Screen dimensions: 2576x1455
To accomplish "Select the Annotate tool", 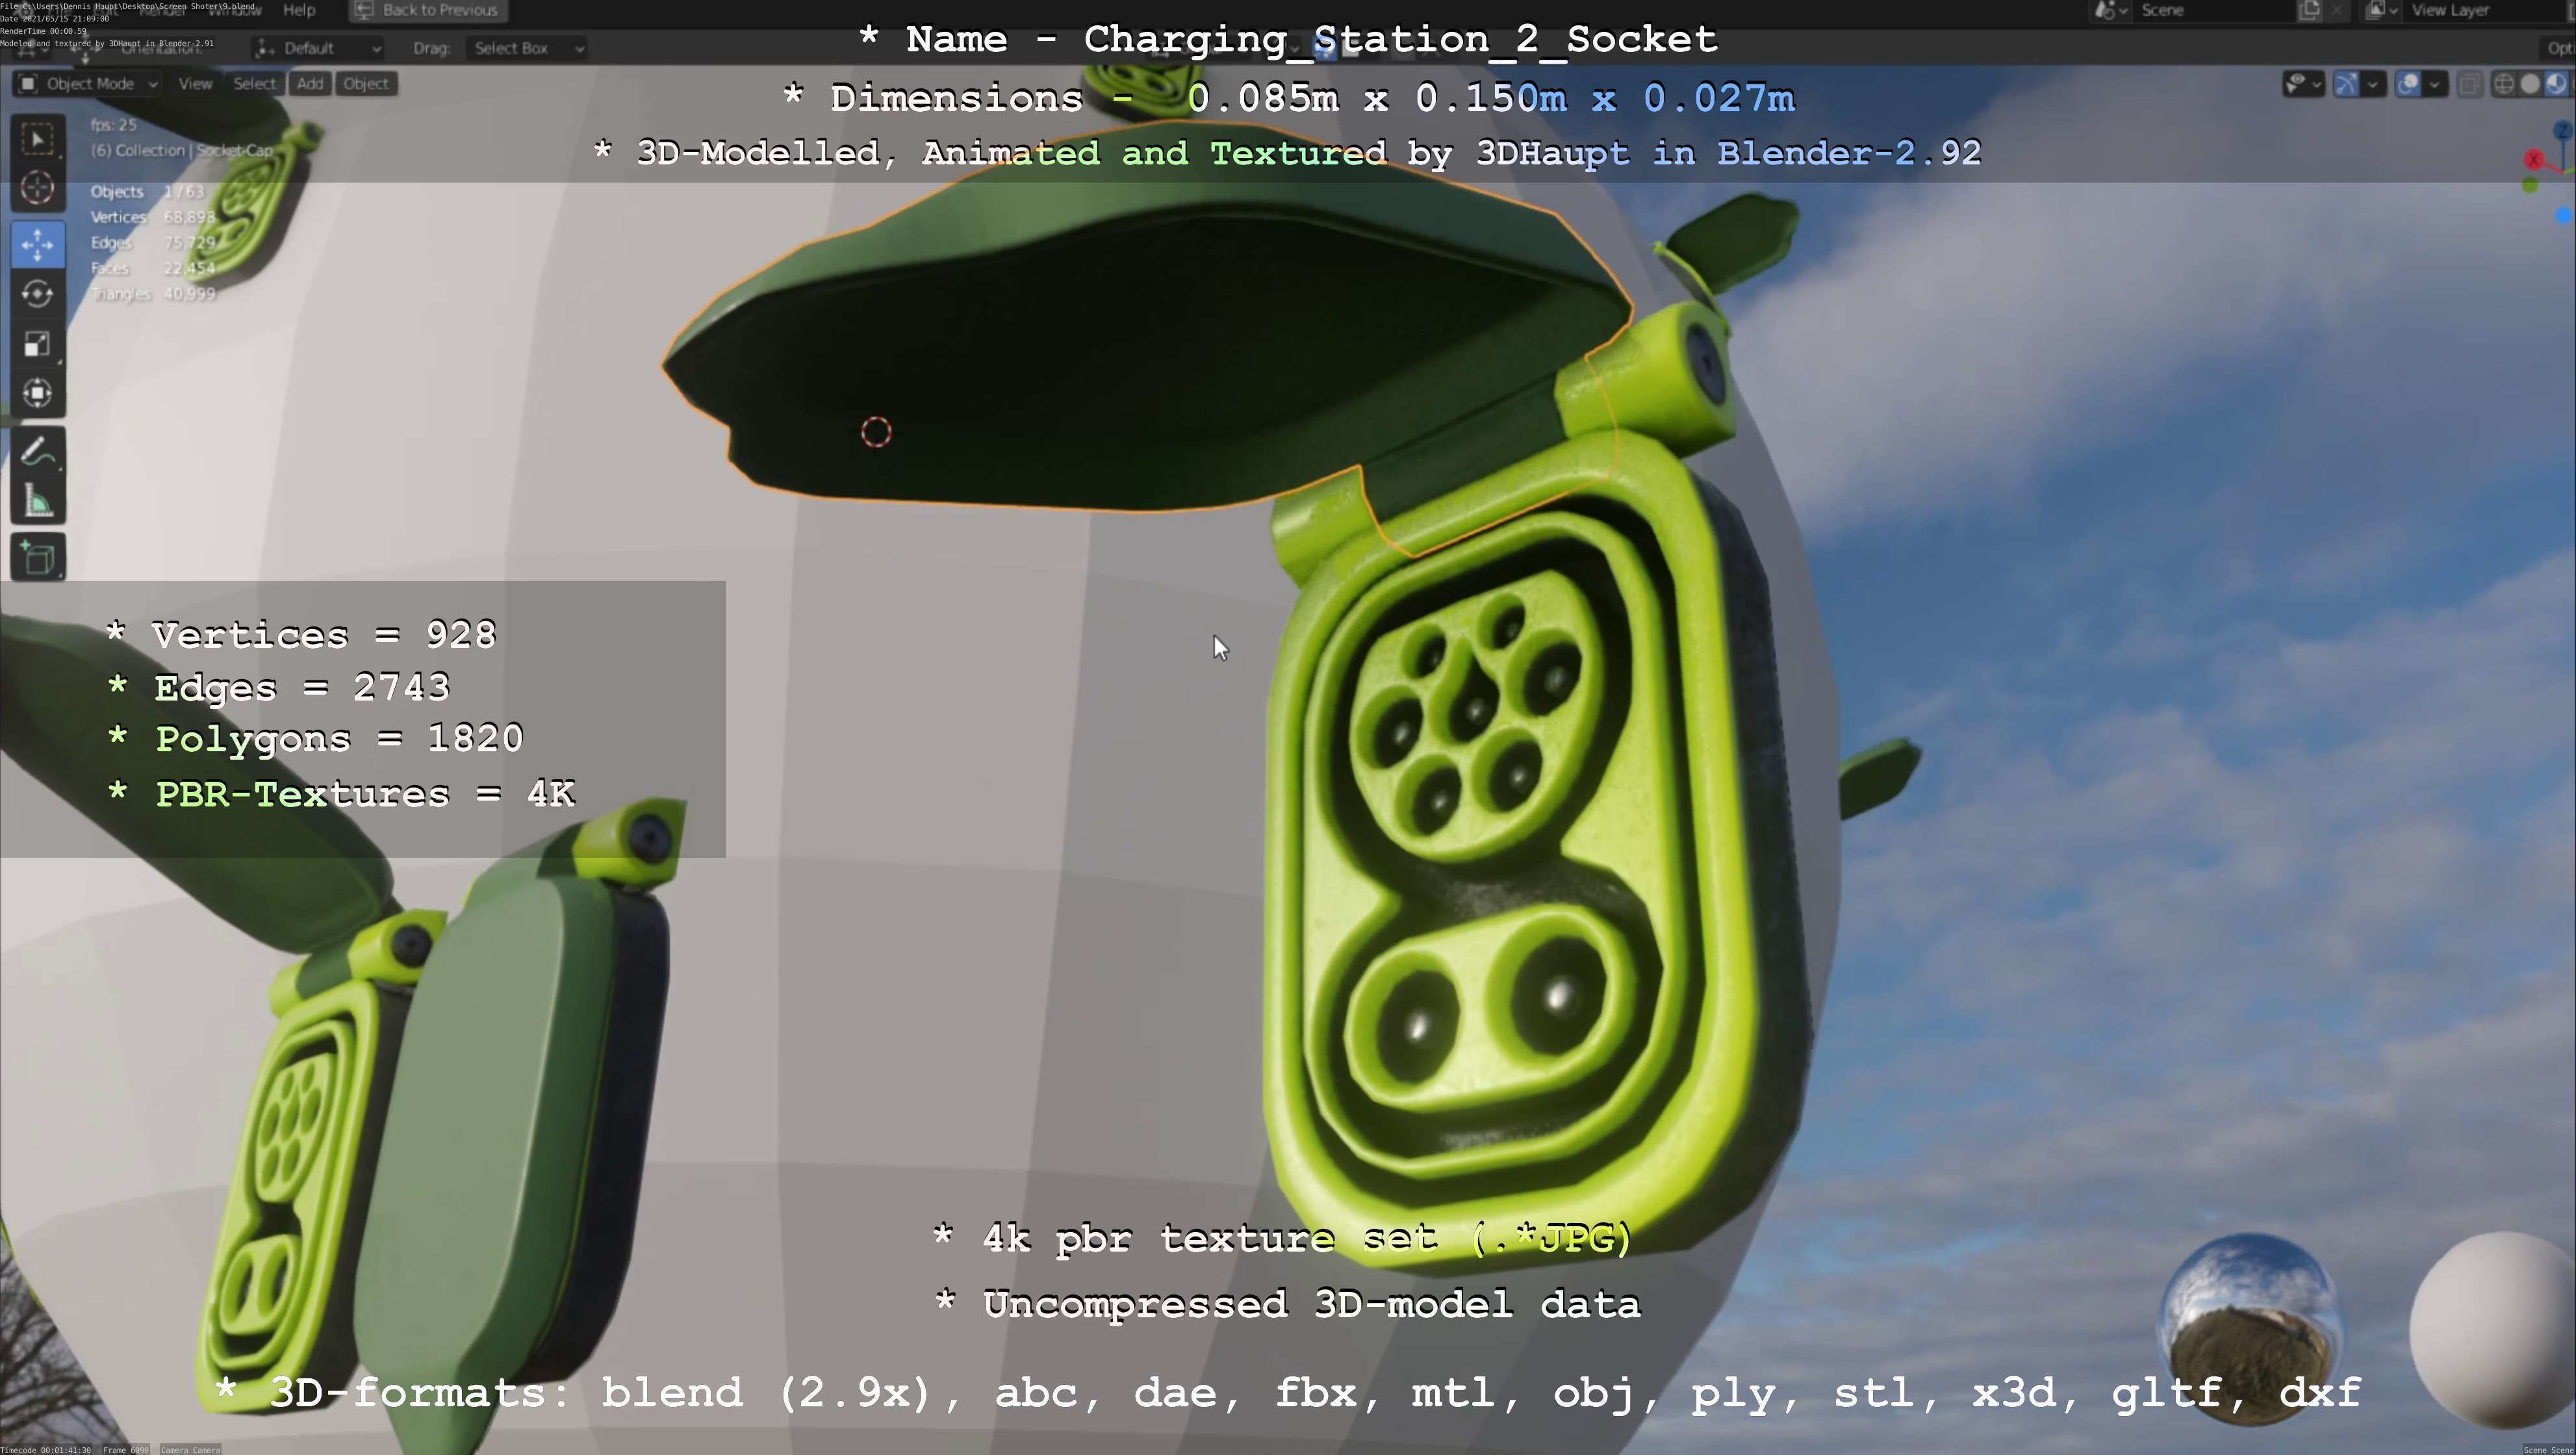I will [x=38, y=452].
